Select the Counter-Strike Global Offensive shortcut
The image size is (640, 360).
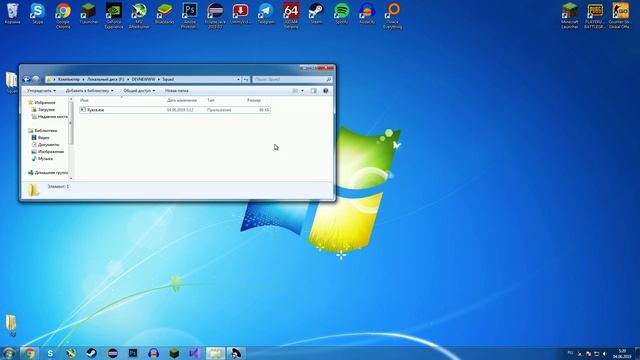[x=620, y=16]
